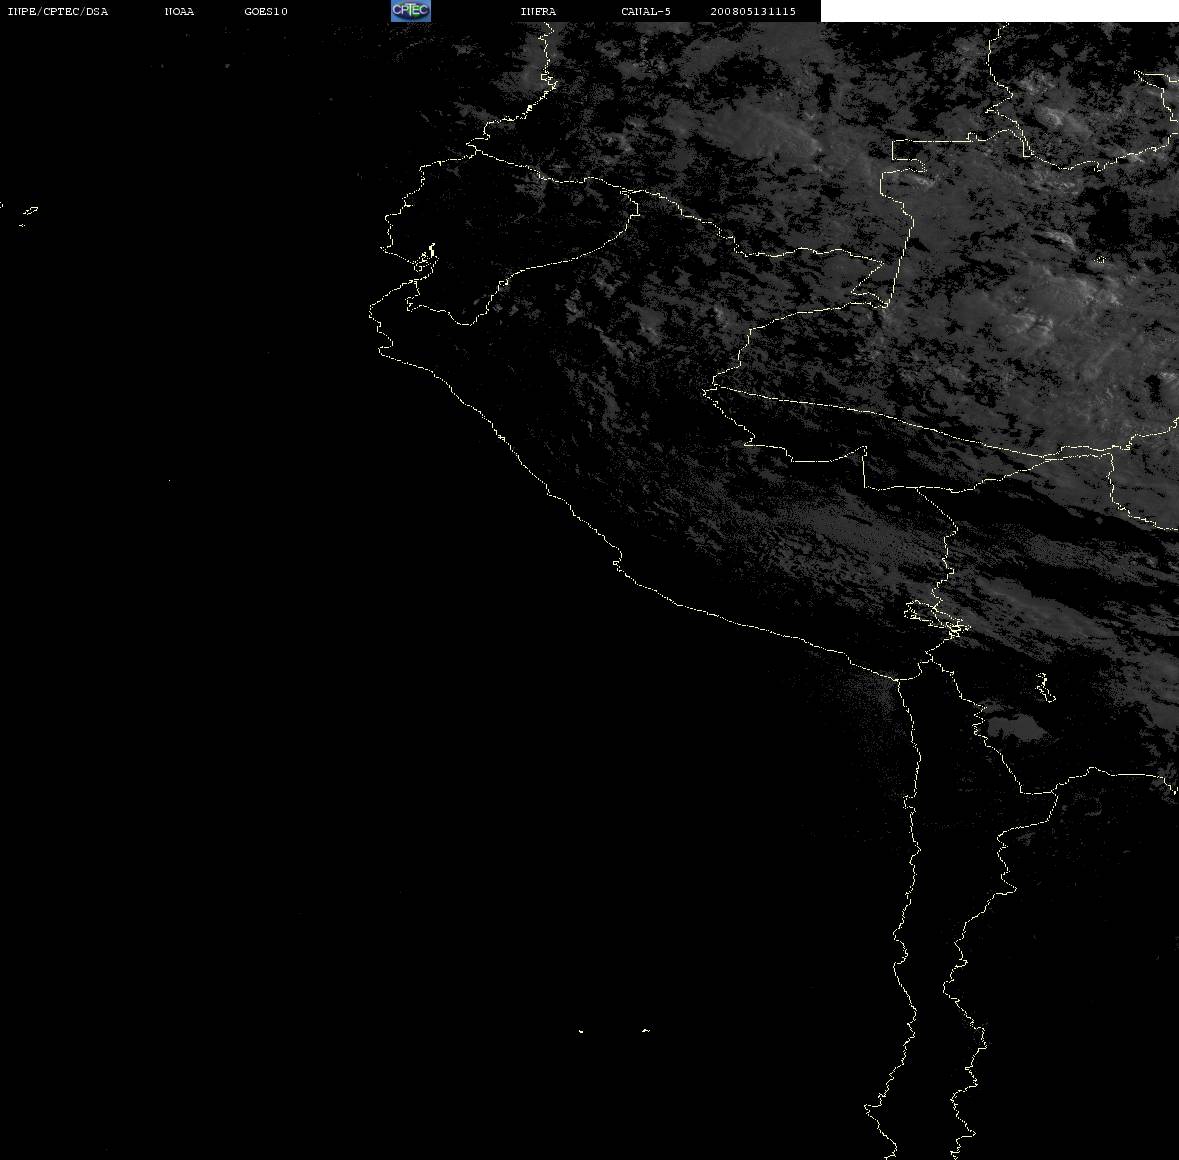Image resolution: width=1179 pixels, height=1160 pixels.
Task: Select the NOAA label in header
Action: pyautogui.click(x=179, y=11)
